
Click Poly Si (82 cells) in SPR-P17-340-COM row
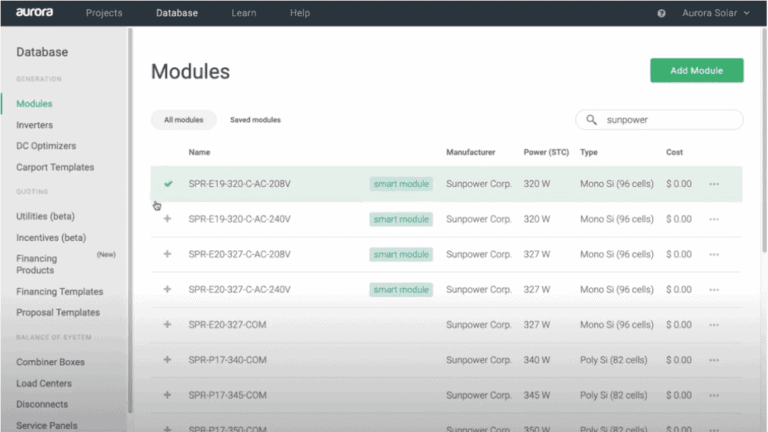point(614,360)
